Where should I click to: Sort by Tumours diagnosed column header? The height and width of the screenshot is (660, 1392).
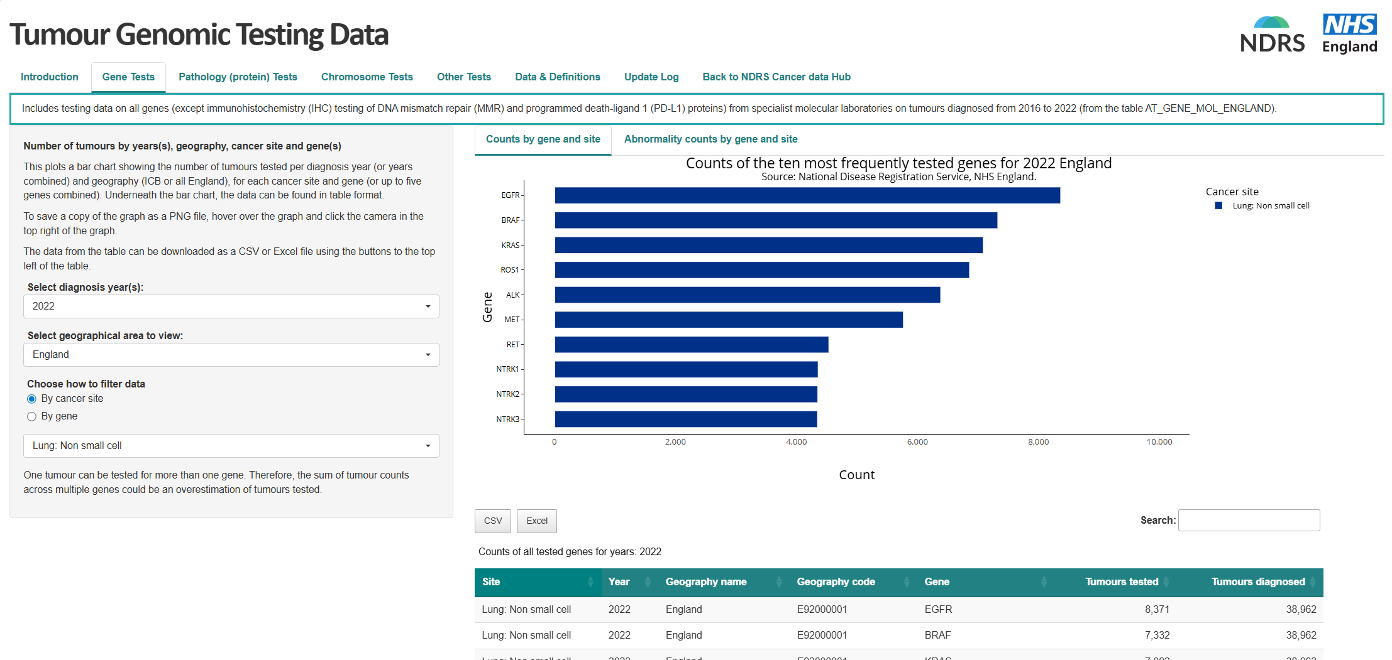pos(1250,582)
